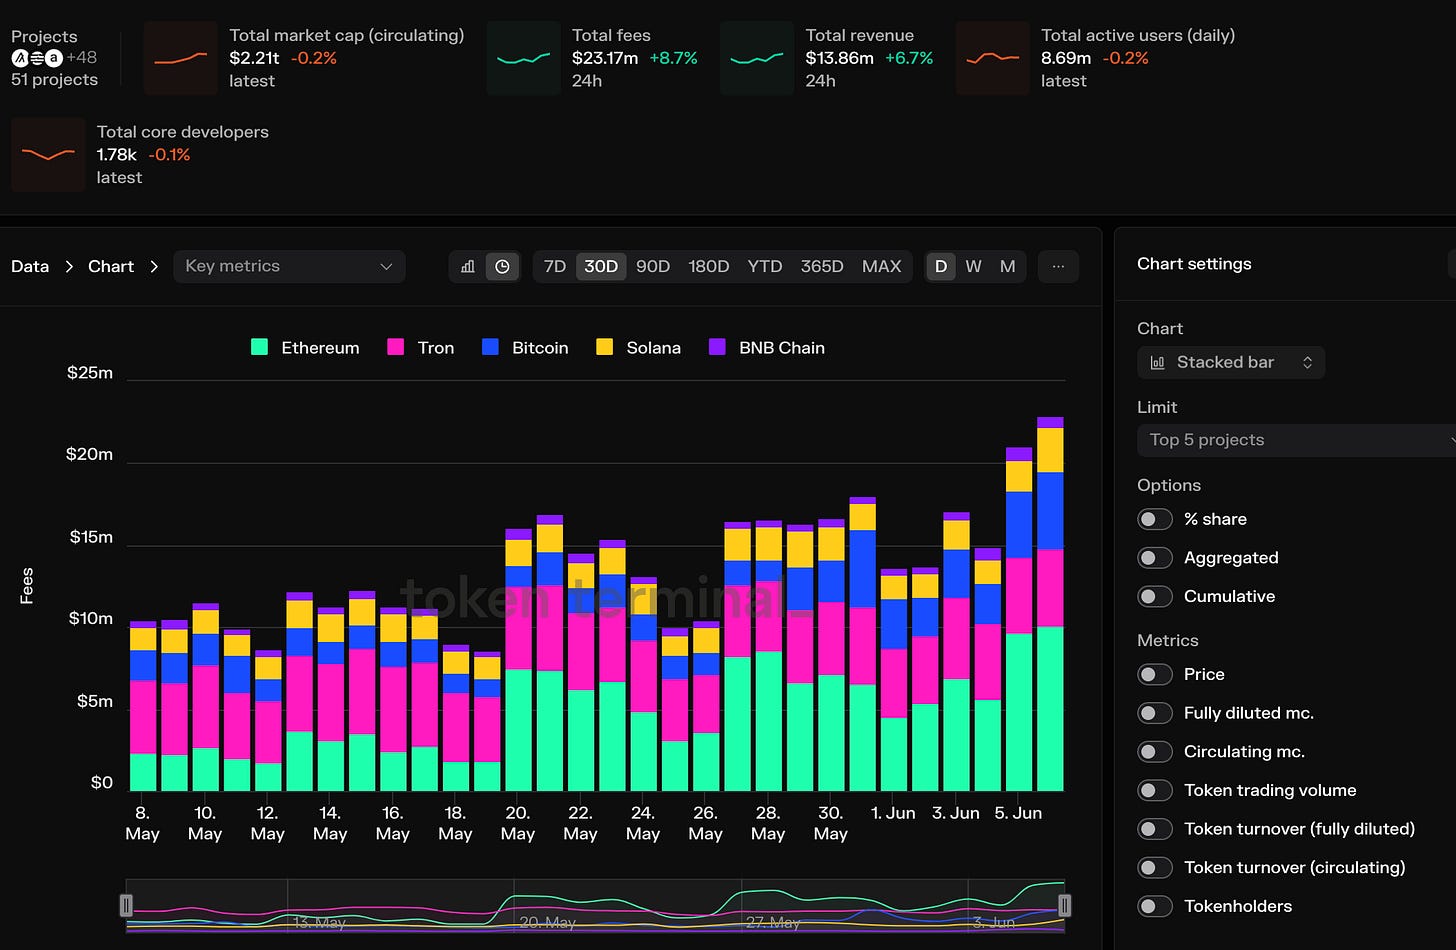Click the Chart breadcrumb link
This screenshot has width=1456, height=950.
pos(111,267)
